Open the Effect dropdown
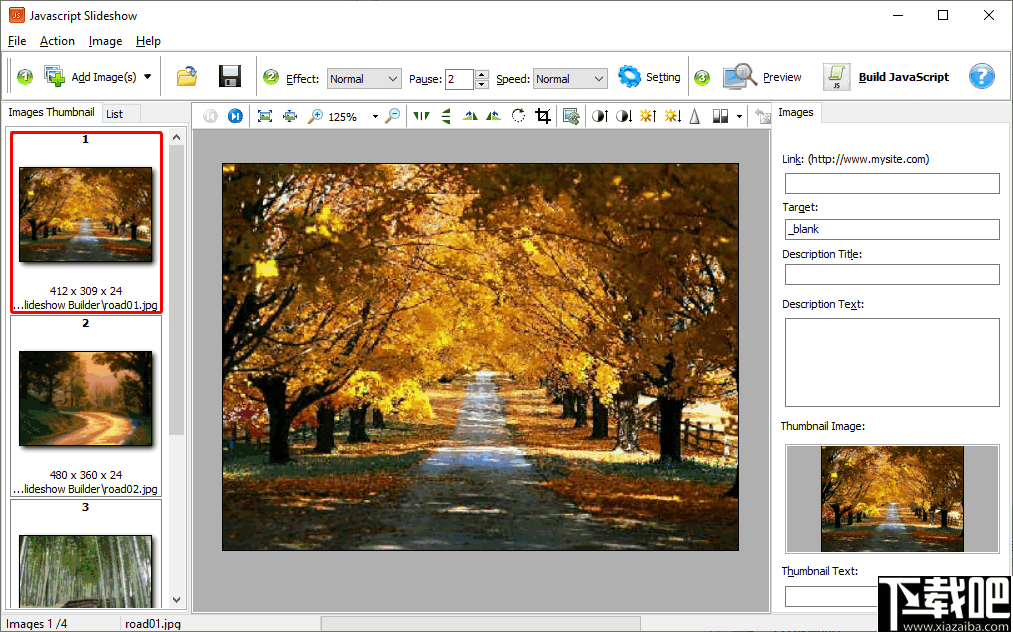1013x632 pixels. [364, 79]
